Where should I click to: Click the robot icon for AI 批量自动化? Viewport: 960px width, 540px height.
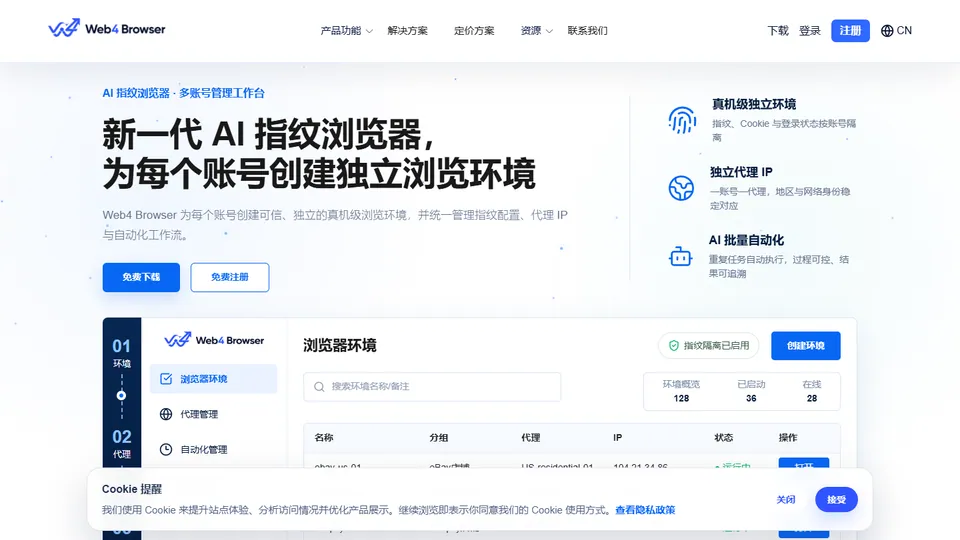pyautogui.click(x=680, y=257)
